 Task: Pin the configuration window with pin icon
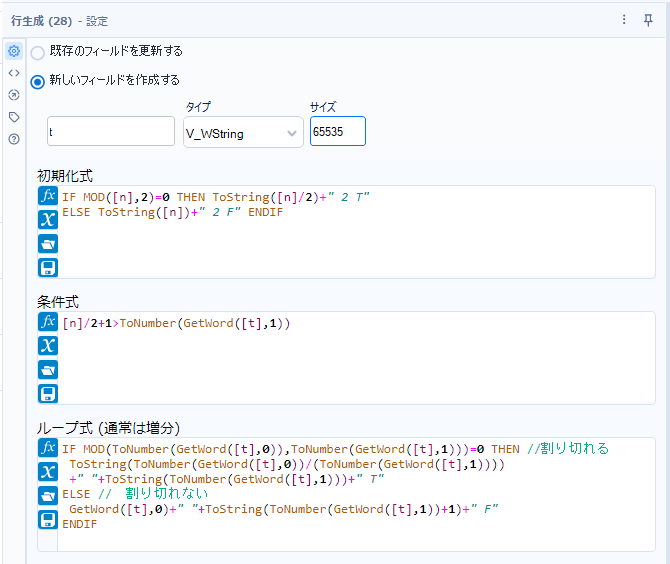(x=649, y=20)
